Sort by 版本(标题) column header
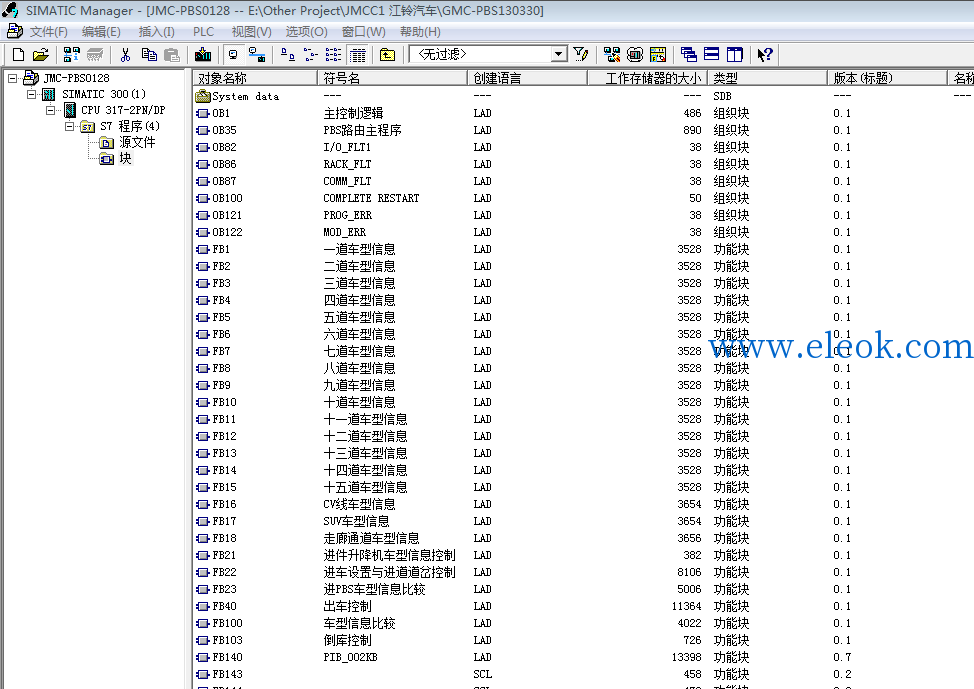Image resolution: width=974 pixels, height=689 pixels. [x=886, y=78]
